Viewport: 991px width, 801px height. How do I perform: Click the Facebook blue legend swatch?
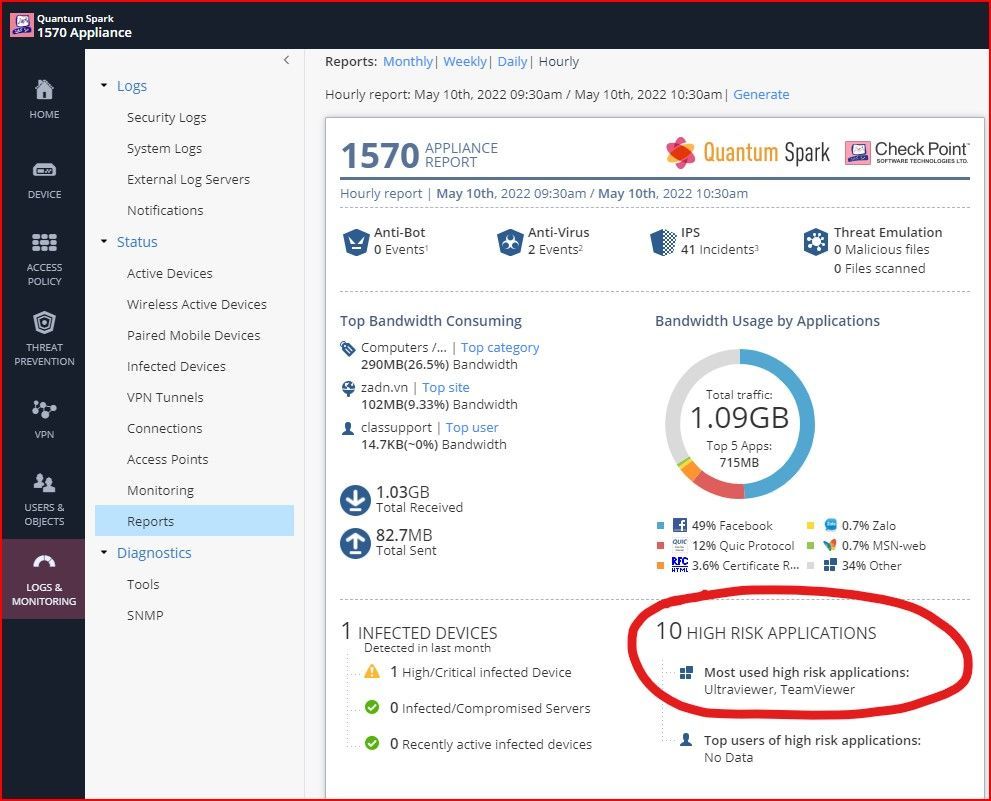click(x=660, y=525)
